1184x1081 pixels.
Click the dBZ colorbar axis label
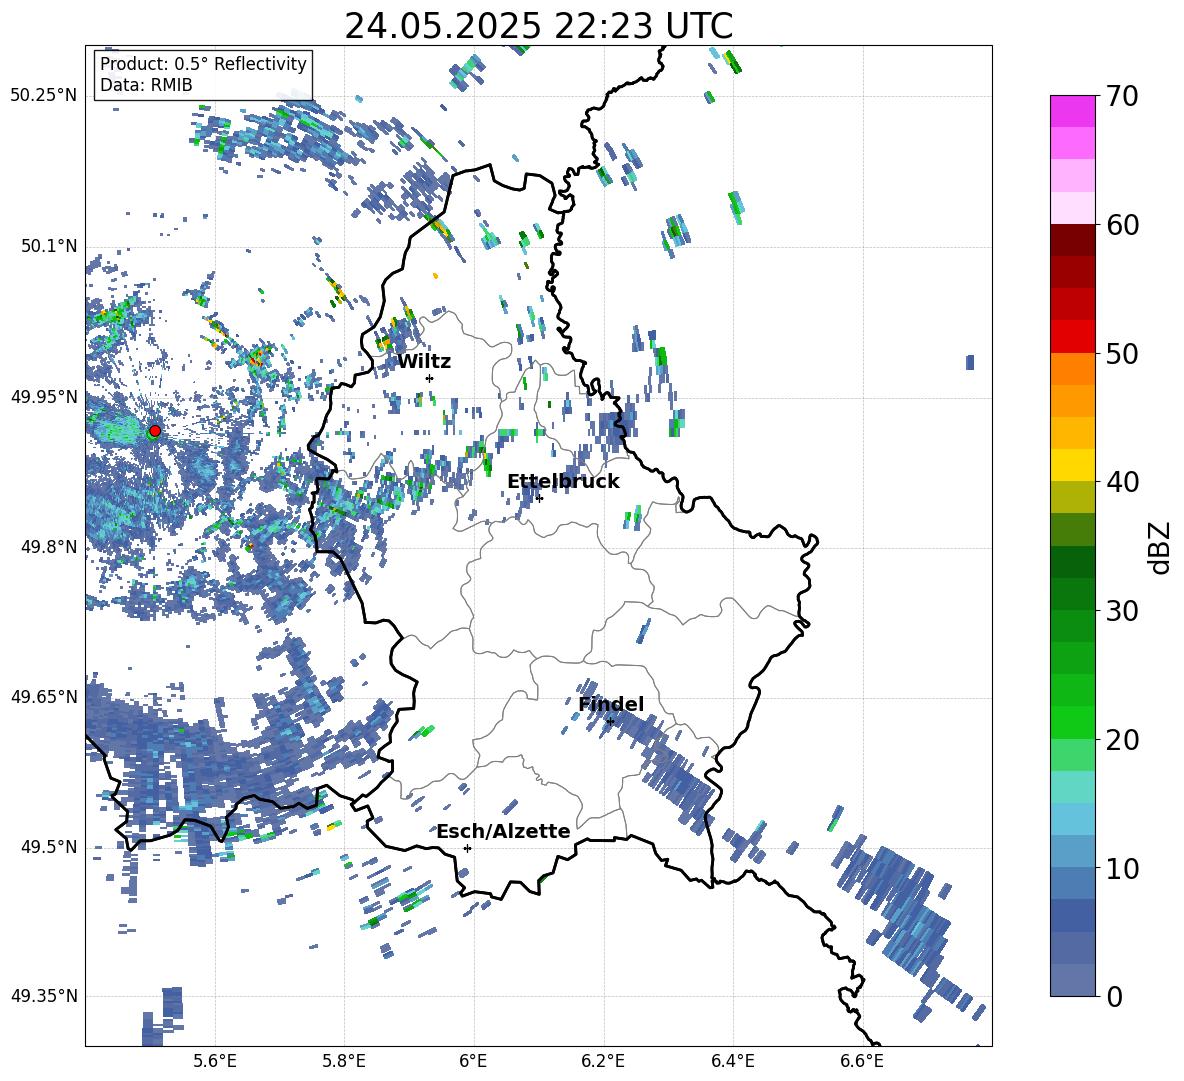pyautogui.click(x=1161, y=548)
